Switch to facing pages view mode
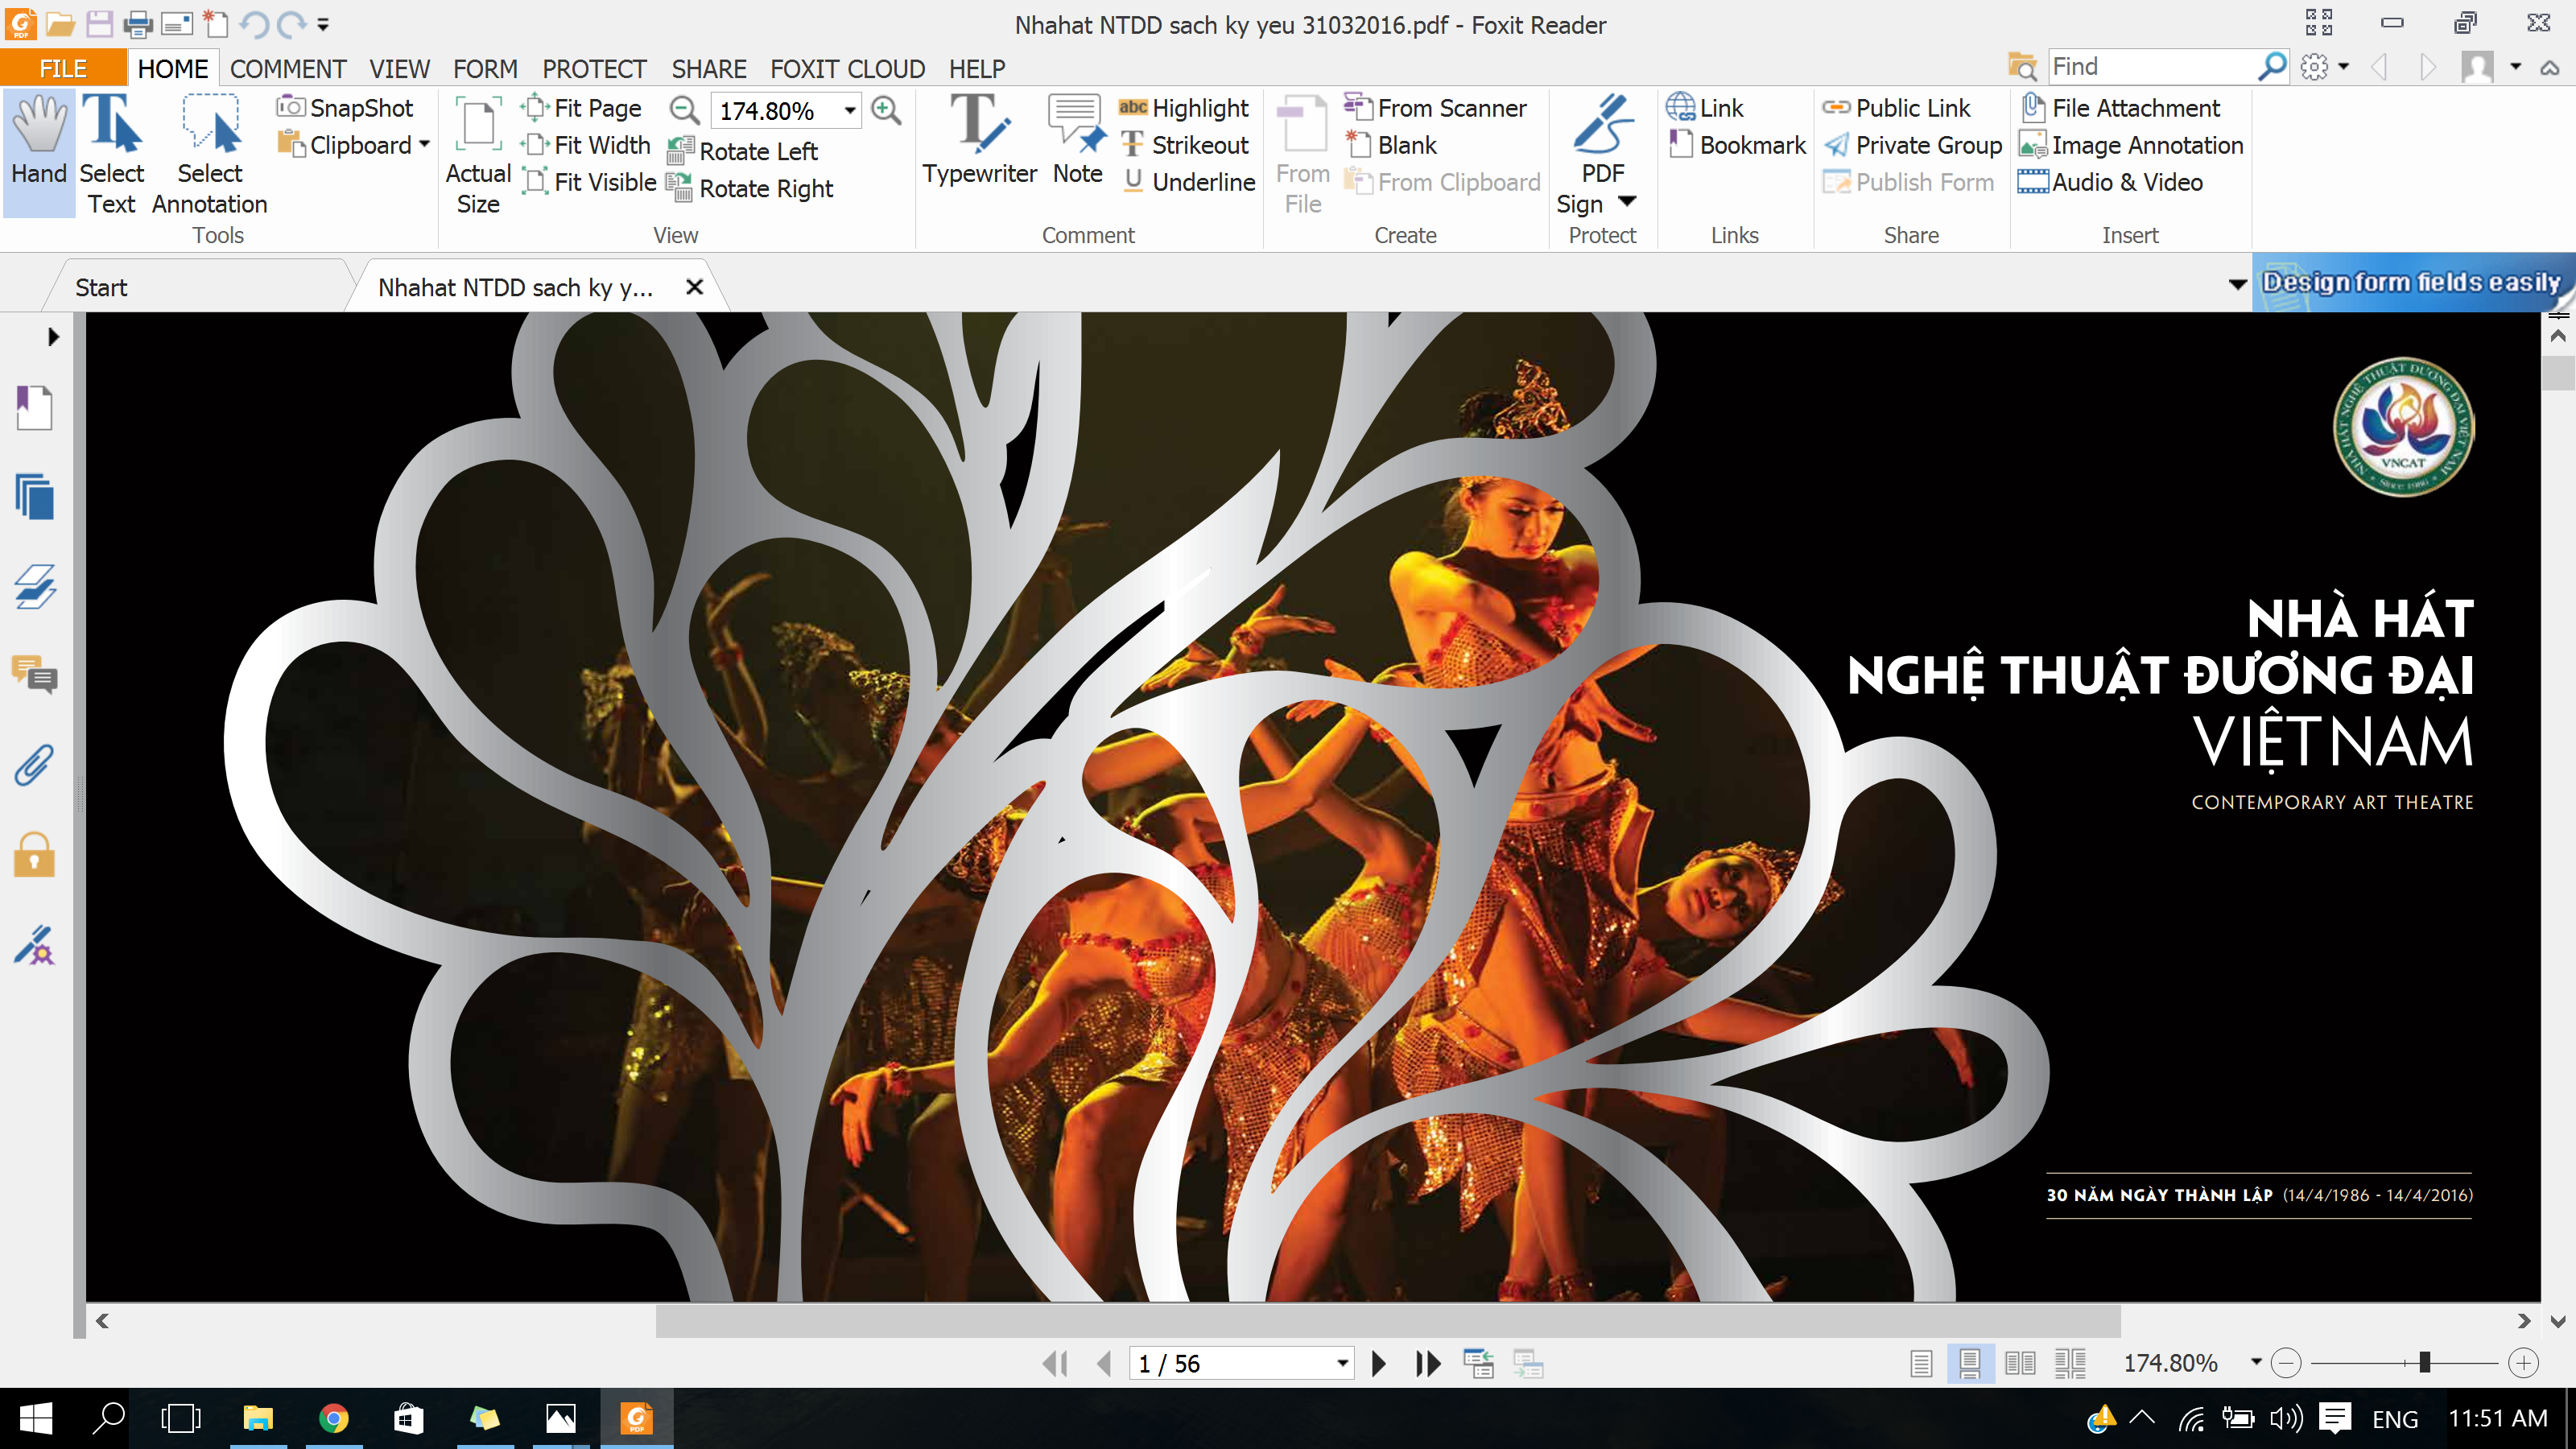 coord(2020,1363)
